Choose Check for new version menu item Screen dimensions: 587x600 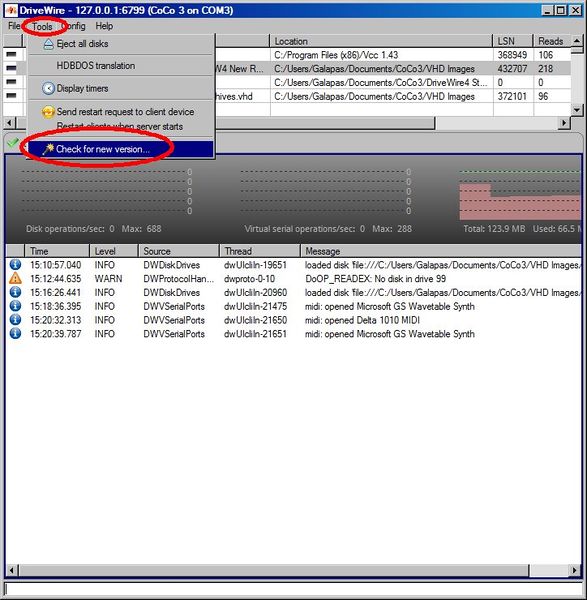click(121, 149)
